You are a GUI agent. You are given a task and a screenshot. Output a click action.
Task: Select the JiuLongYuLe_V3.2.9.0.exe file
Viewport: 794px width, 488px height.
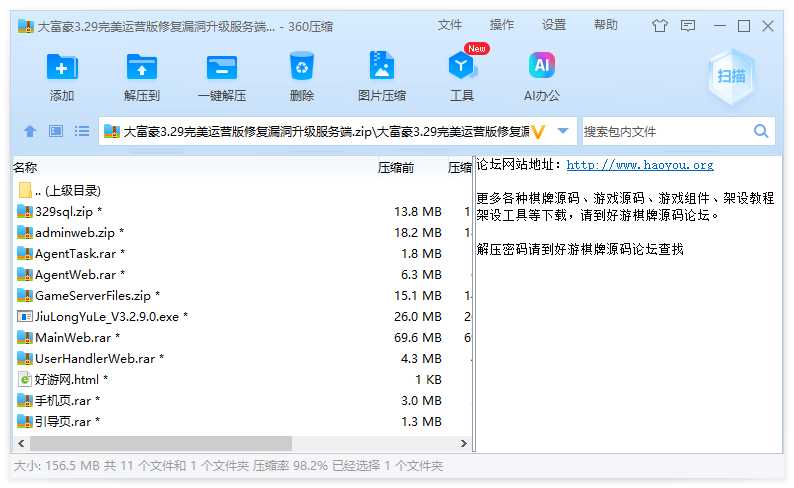tap(242, 317)
